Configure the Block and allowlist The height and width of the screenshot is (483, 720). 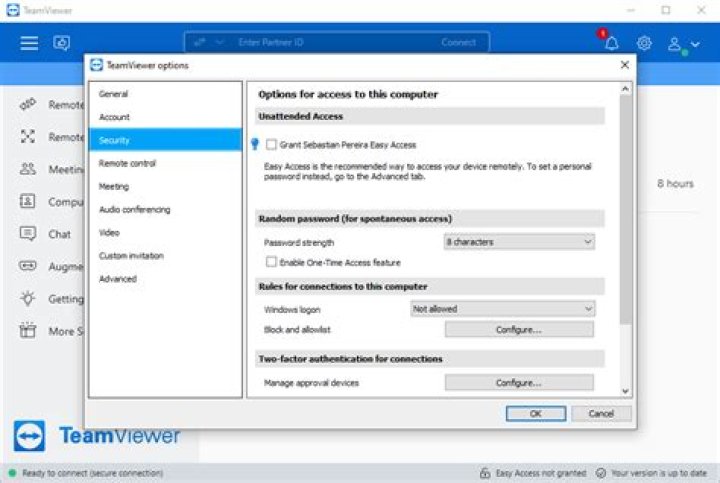519,330
